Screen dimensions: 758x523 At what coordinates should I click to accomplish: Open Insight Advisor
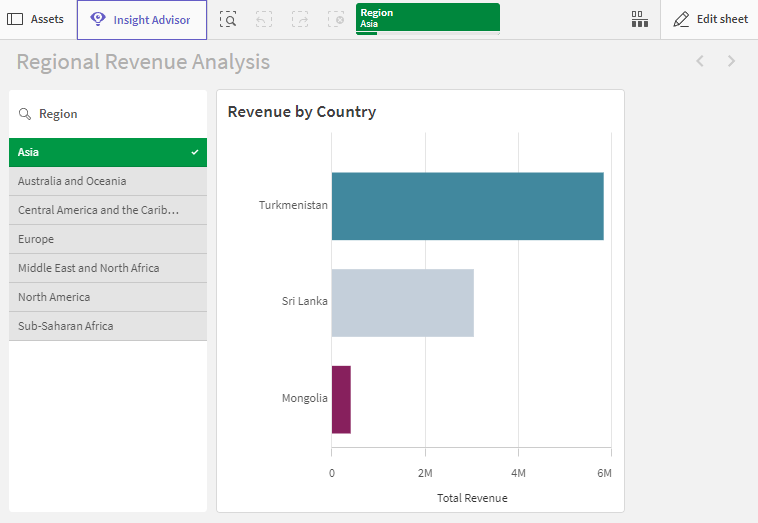(x=142, y=20)
